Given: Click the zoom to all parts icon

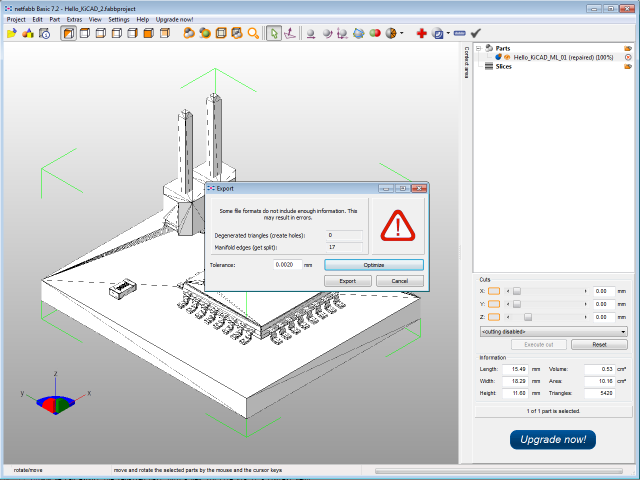Looking at the screenshot, I should [189, 33].
